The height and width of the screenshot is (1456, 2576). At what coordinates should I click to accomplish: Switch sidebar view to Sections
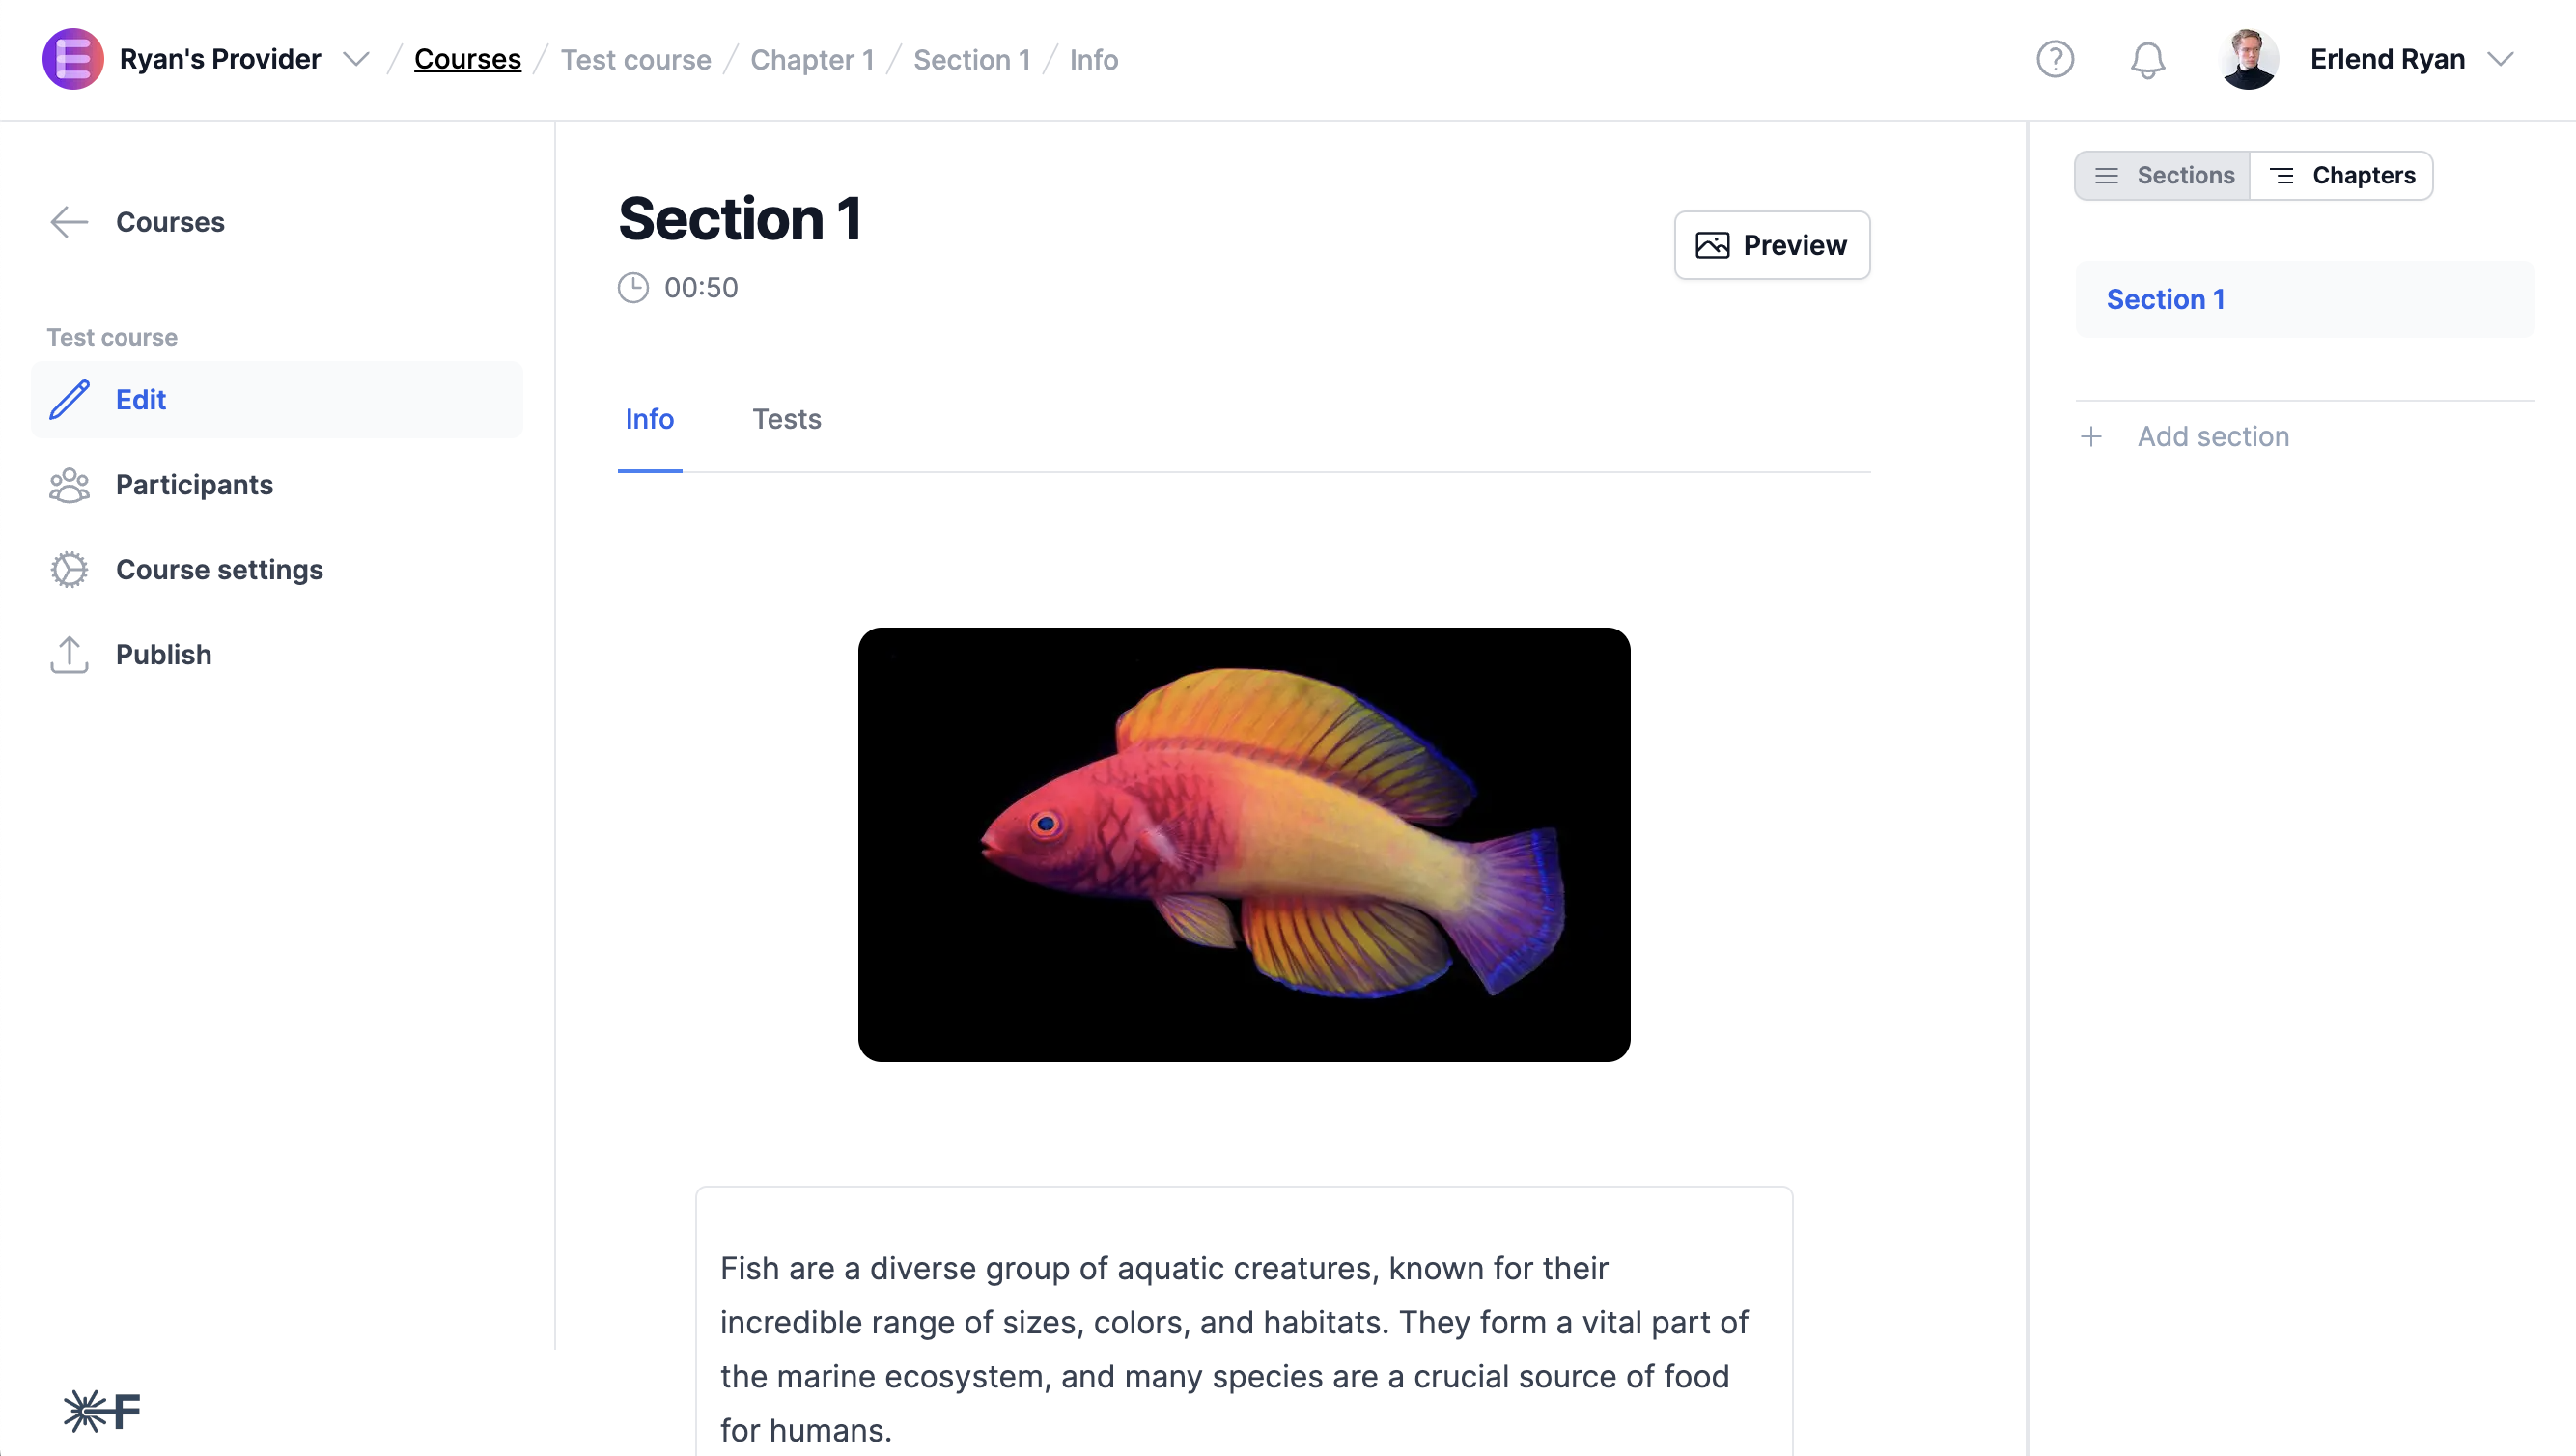pos(2163,175)
